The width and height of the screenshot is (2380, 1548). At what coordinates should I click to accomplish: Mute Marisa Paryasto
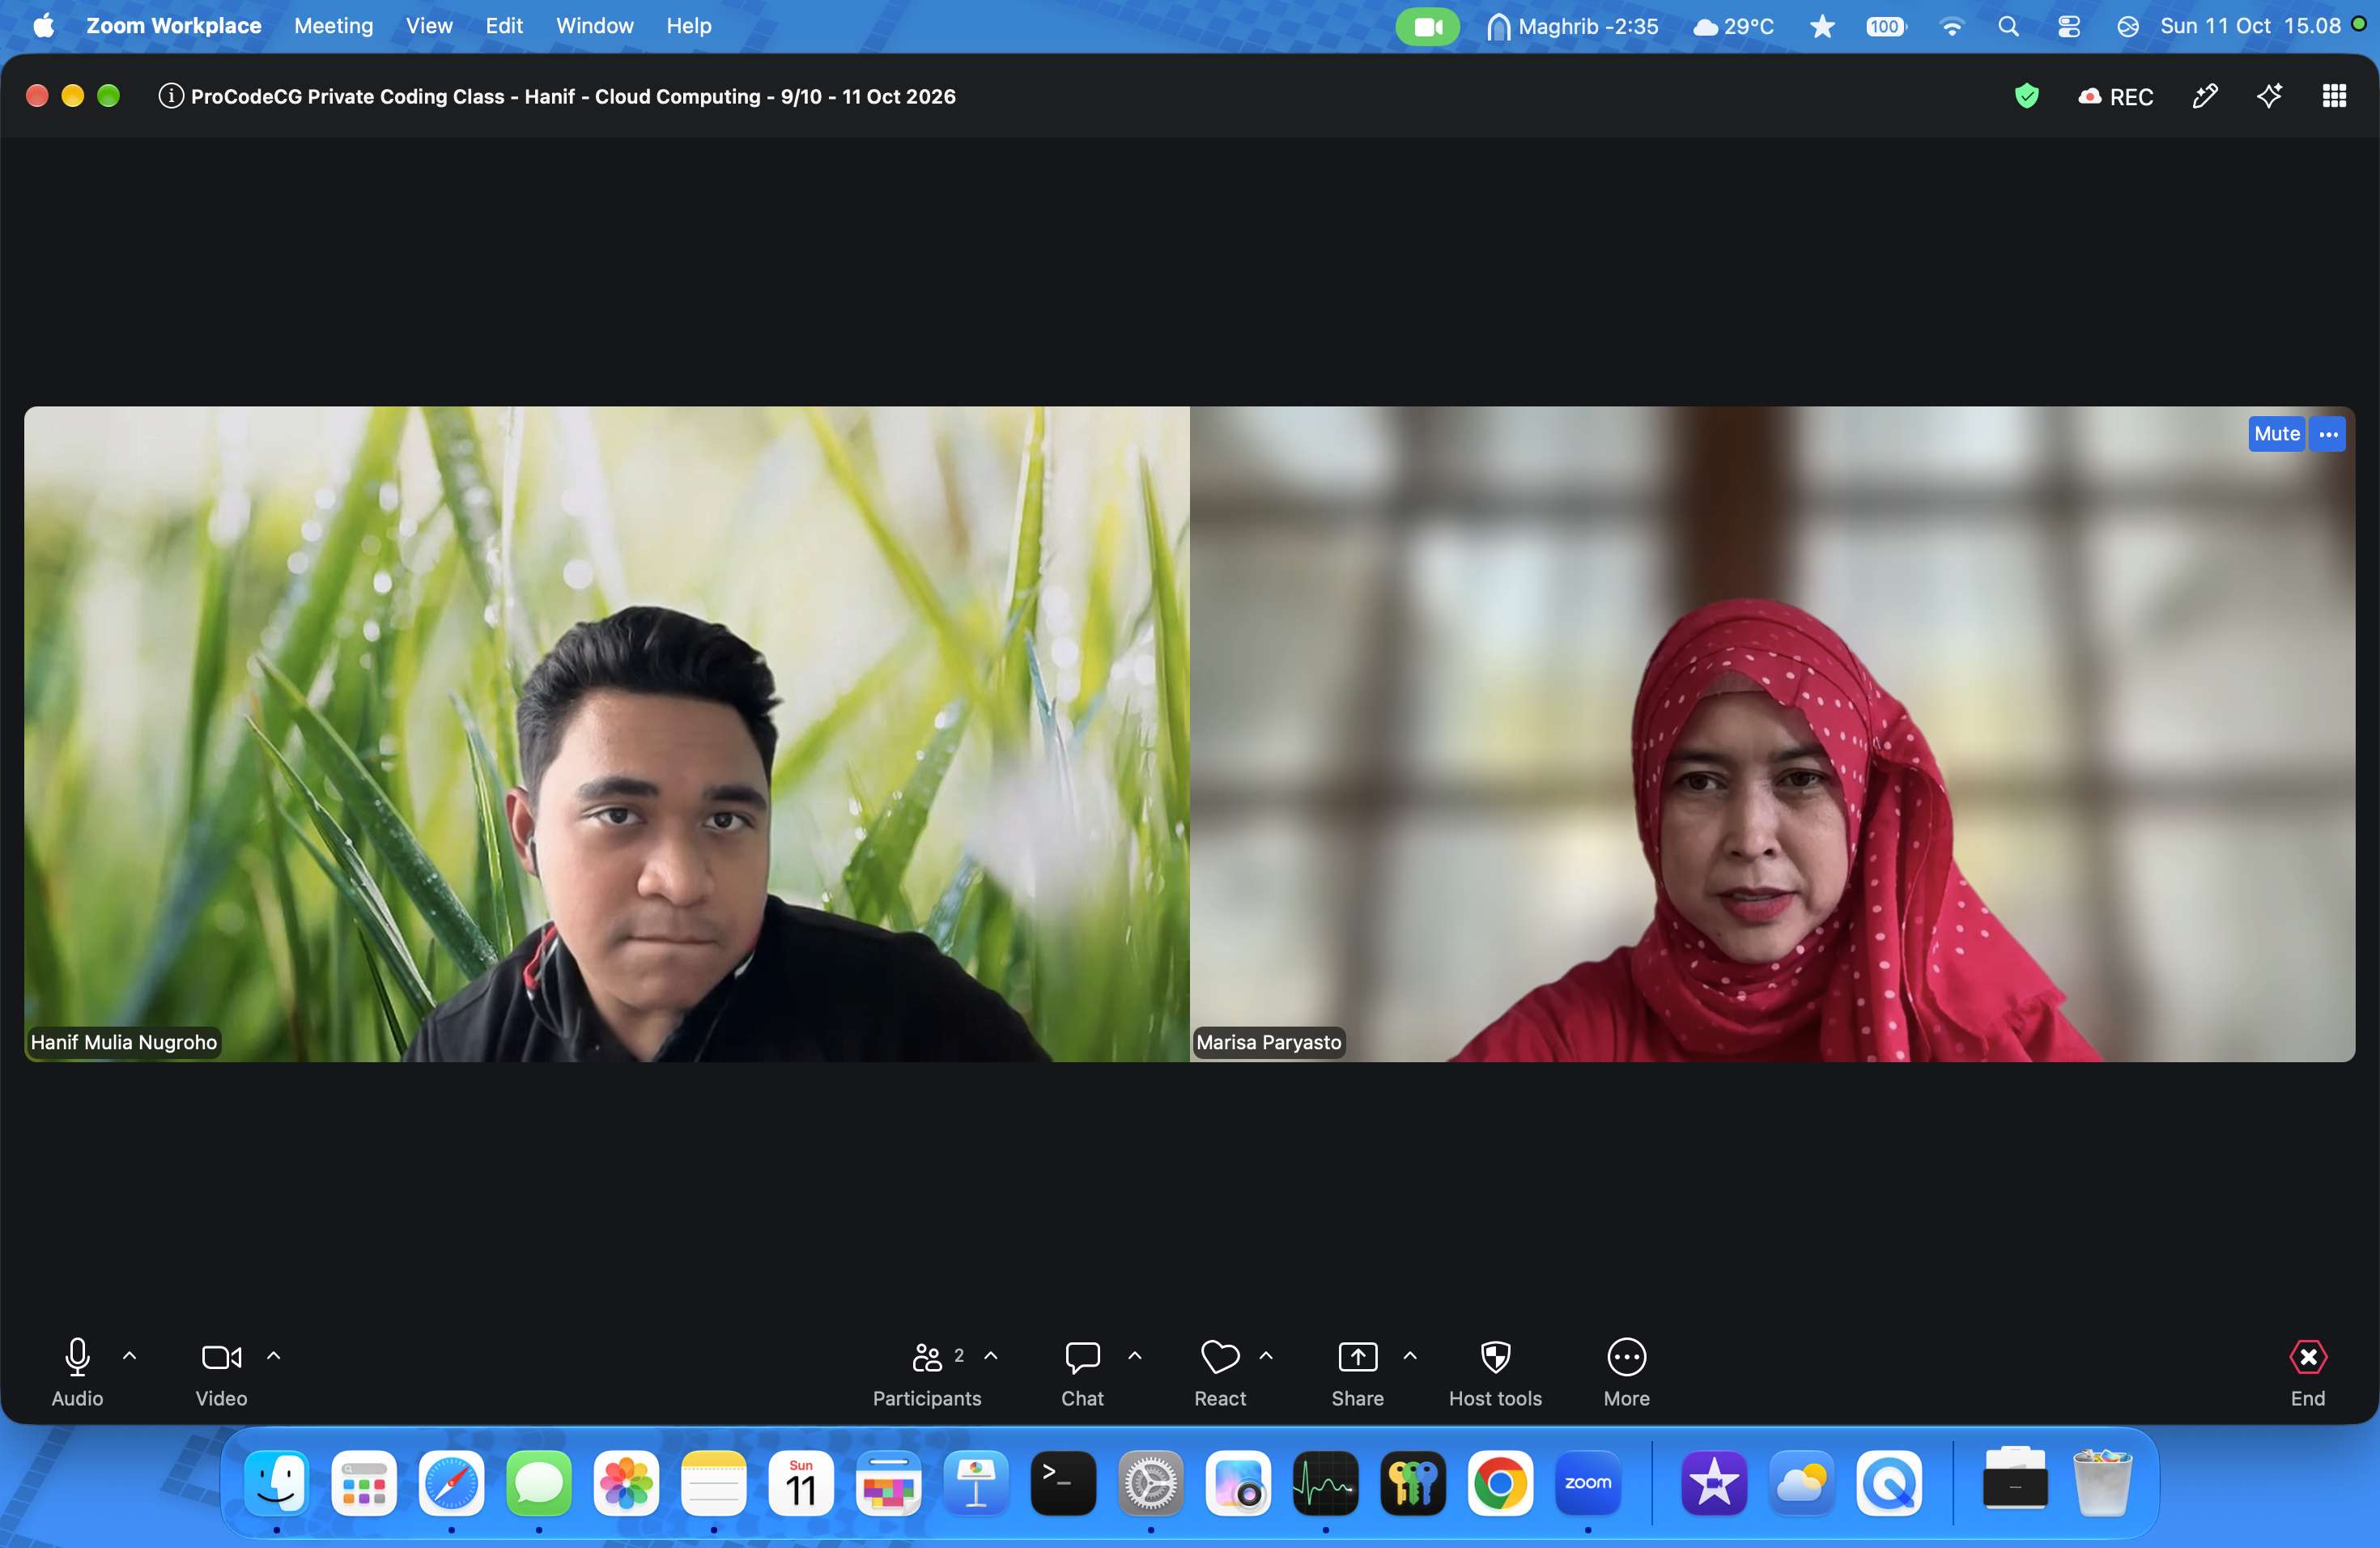tap(2276, 434)
